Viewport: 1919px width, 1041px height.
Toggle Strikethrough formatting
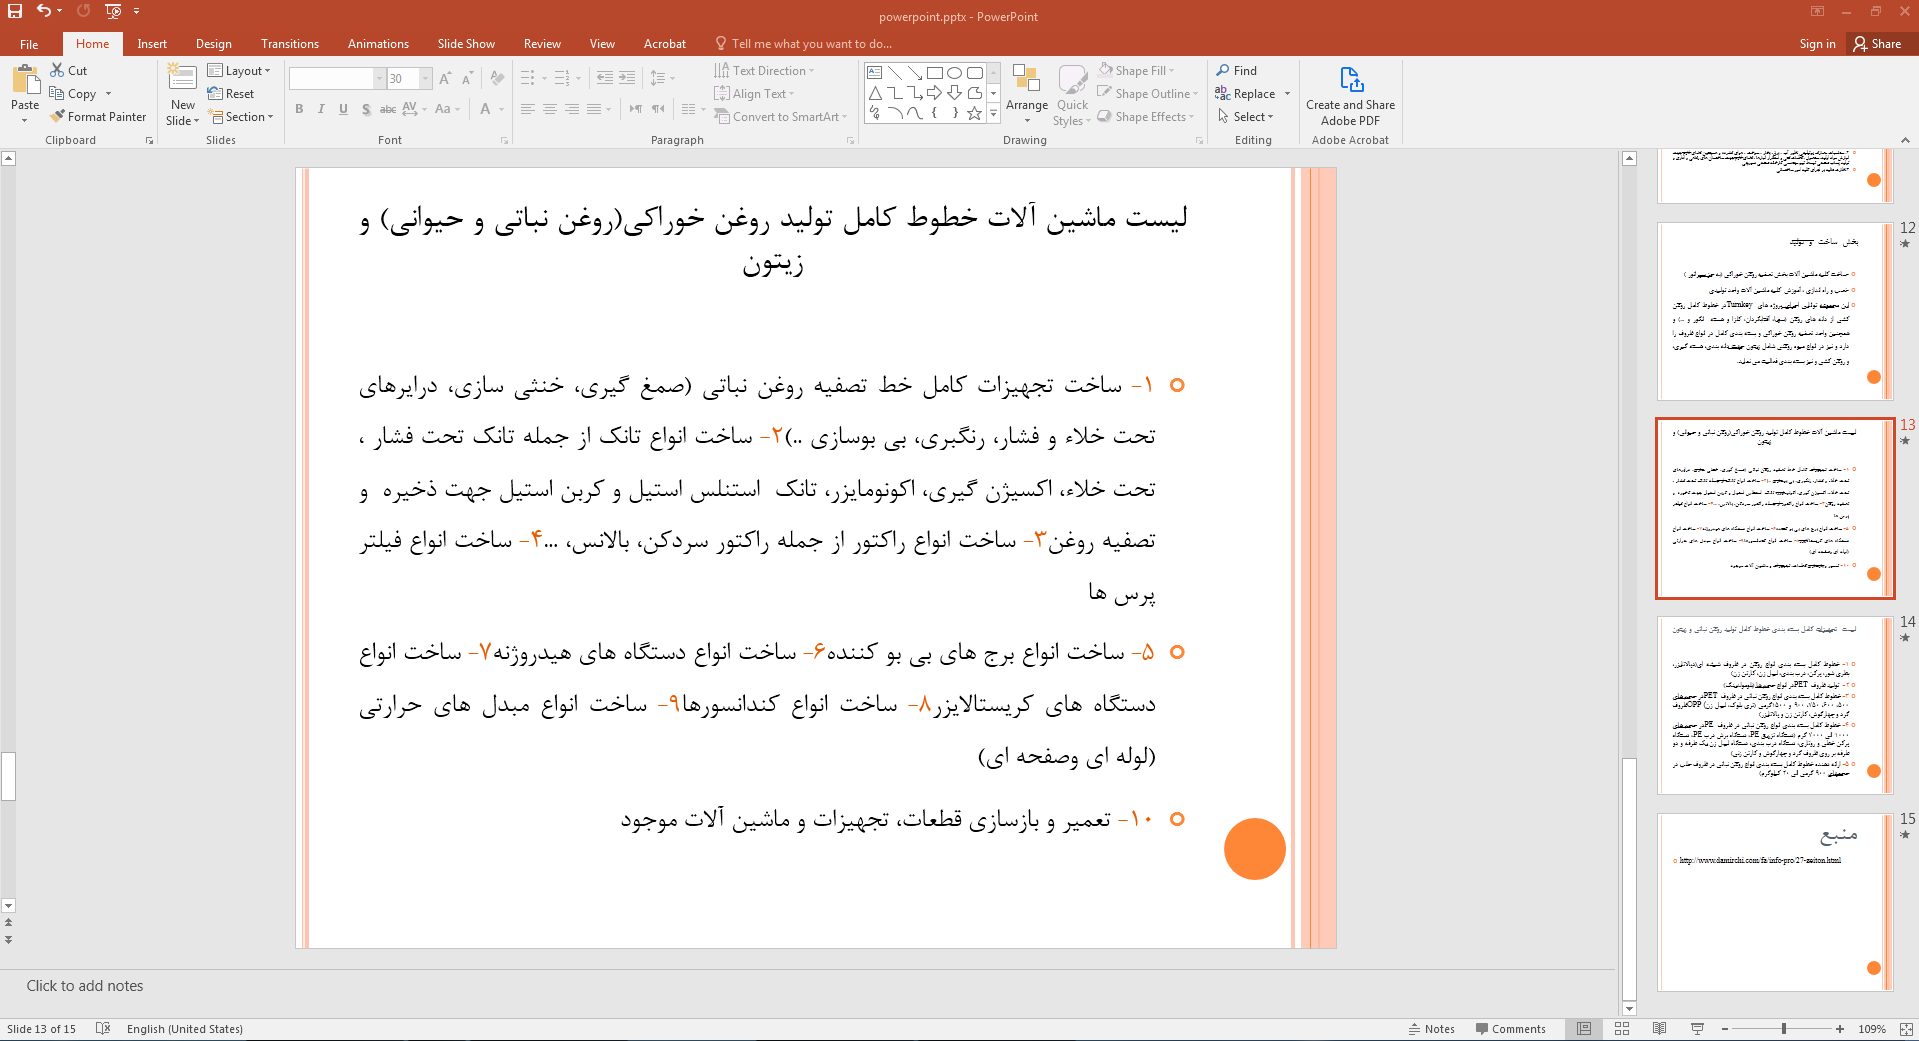[388, 109]
